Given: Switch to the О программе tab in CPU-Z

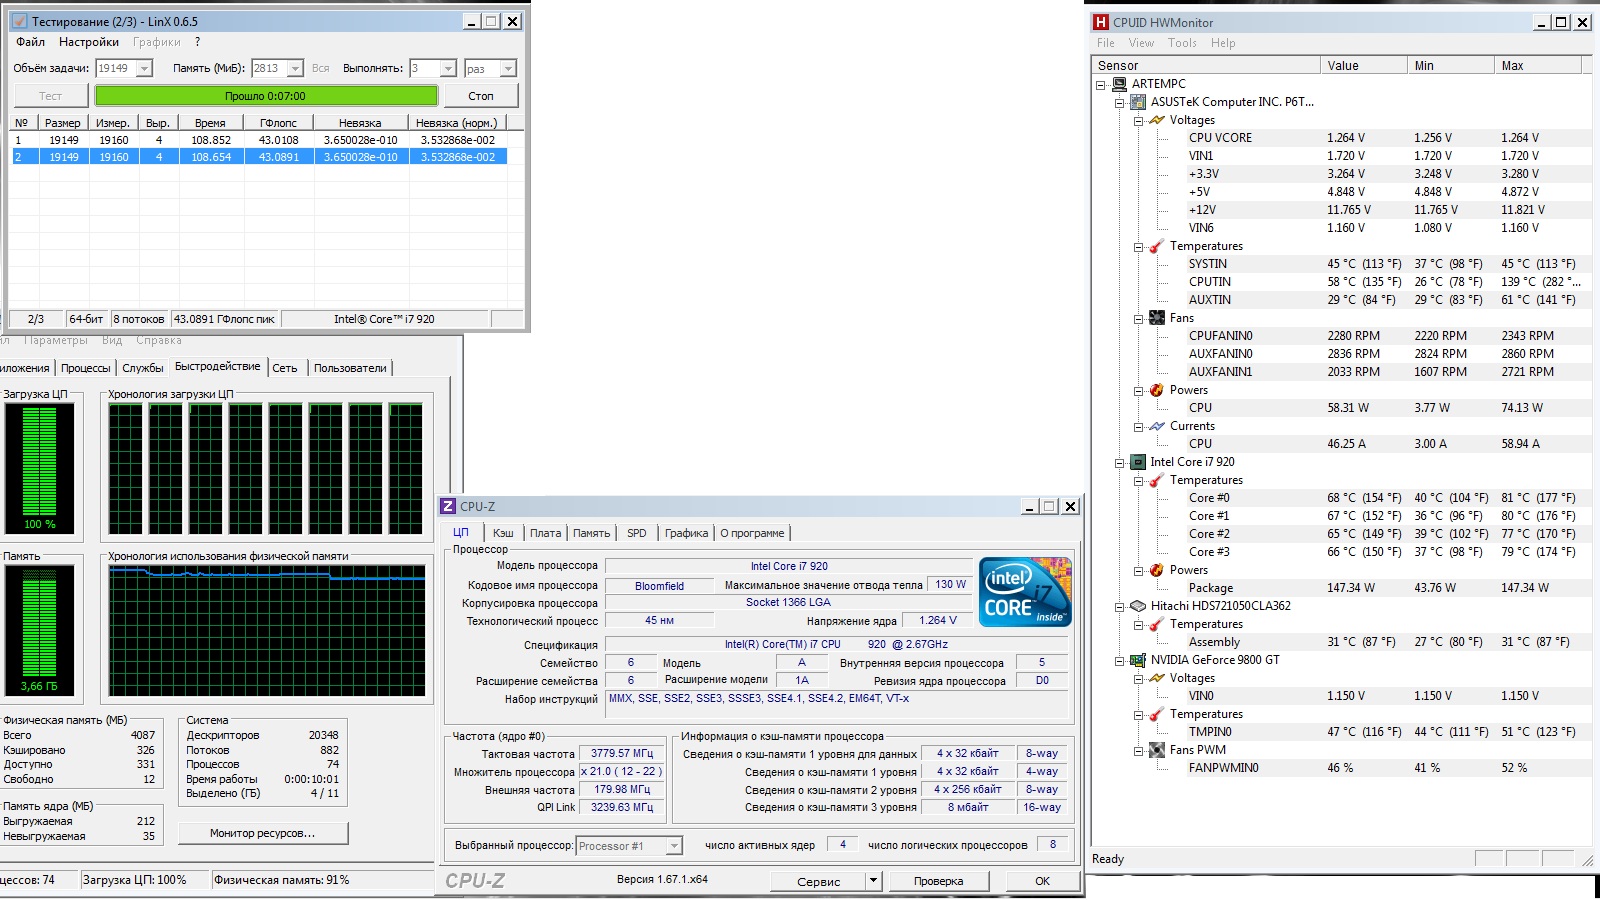Looking at the screenshot, I should pyautogui.click(x=752, y=533).
